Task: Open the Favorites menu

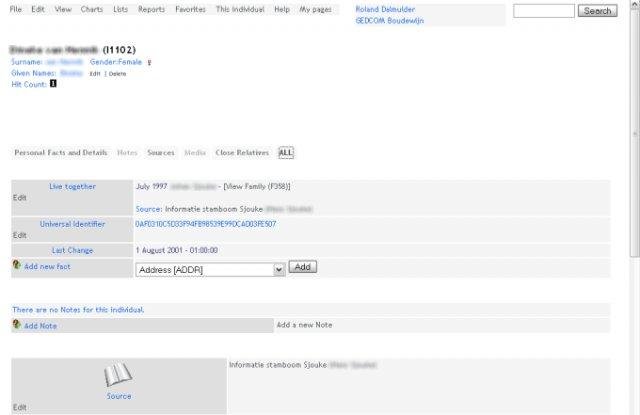Action: [190, 9]
